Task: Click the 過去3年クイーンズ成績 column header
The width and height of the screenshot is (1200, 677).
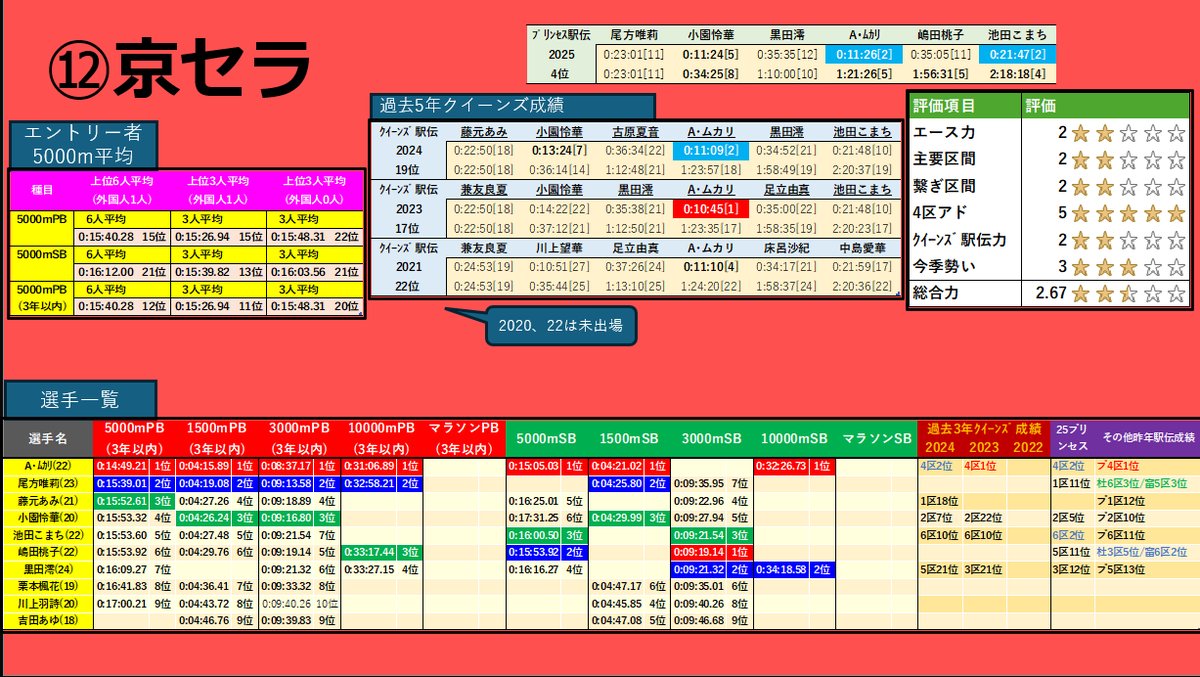Action: (983, 438)
